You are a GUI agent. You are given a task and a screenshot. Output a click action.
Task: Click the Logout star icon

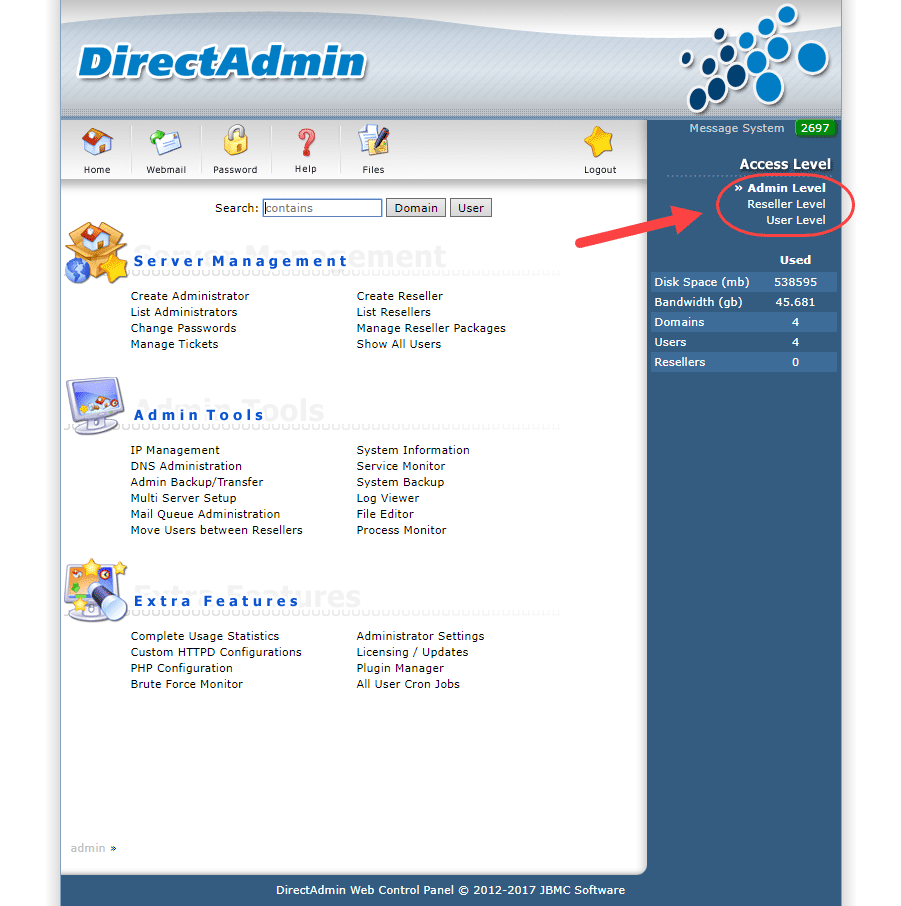[x=599, y=142]
